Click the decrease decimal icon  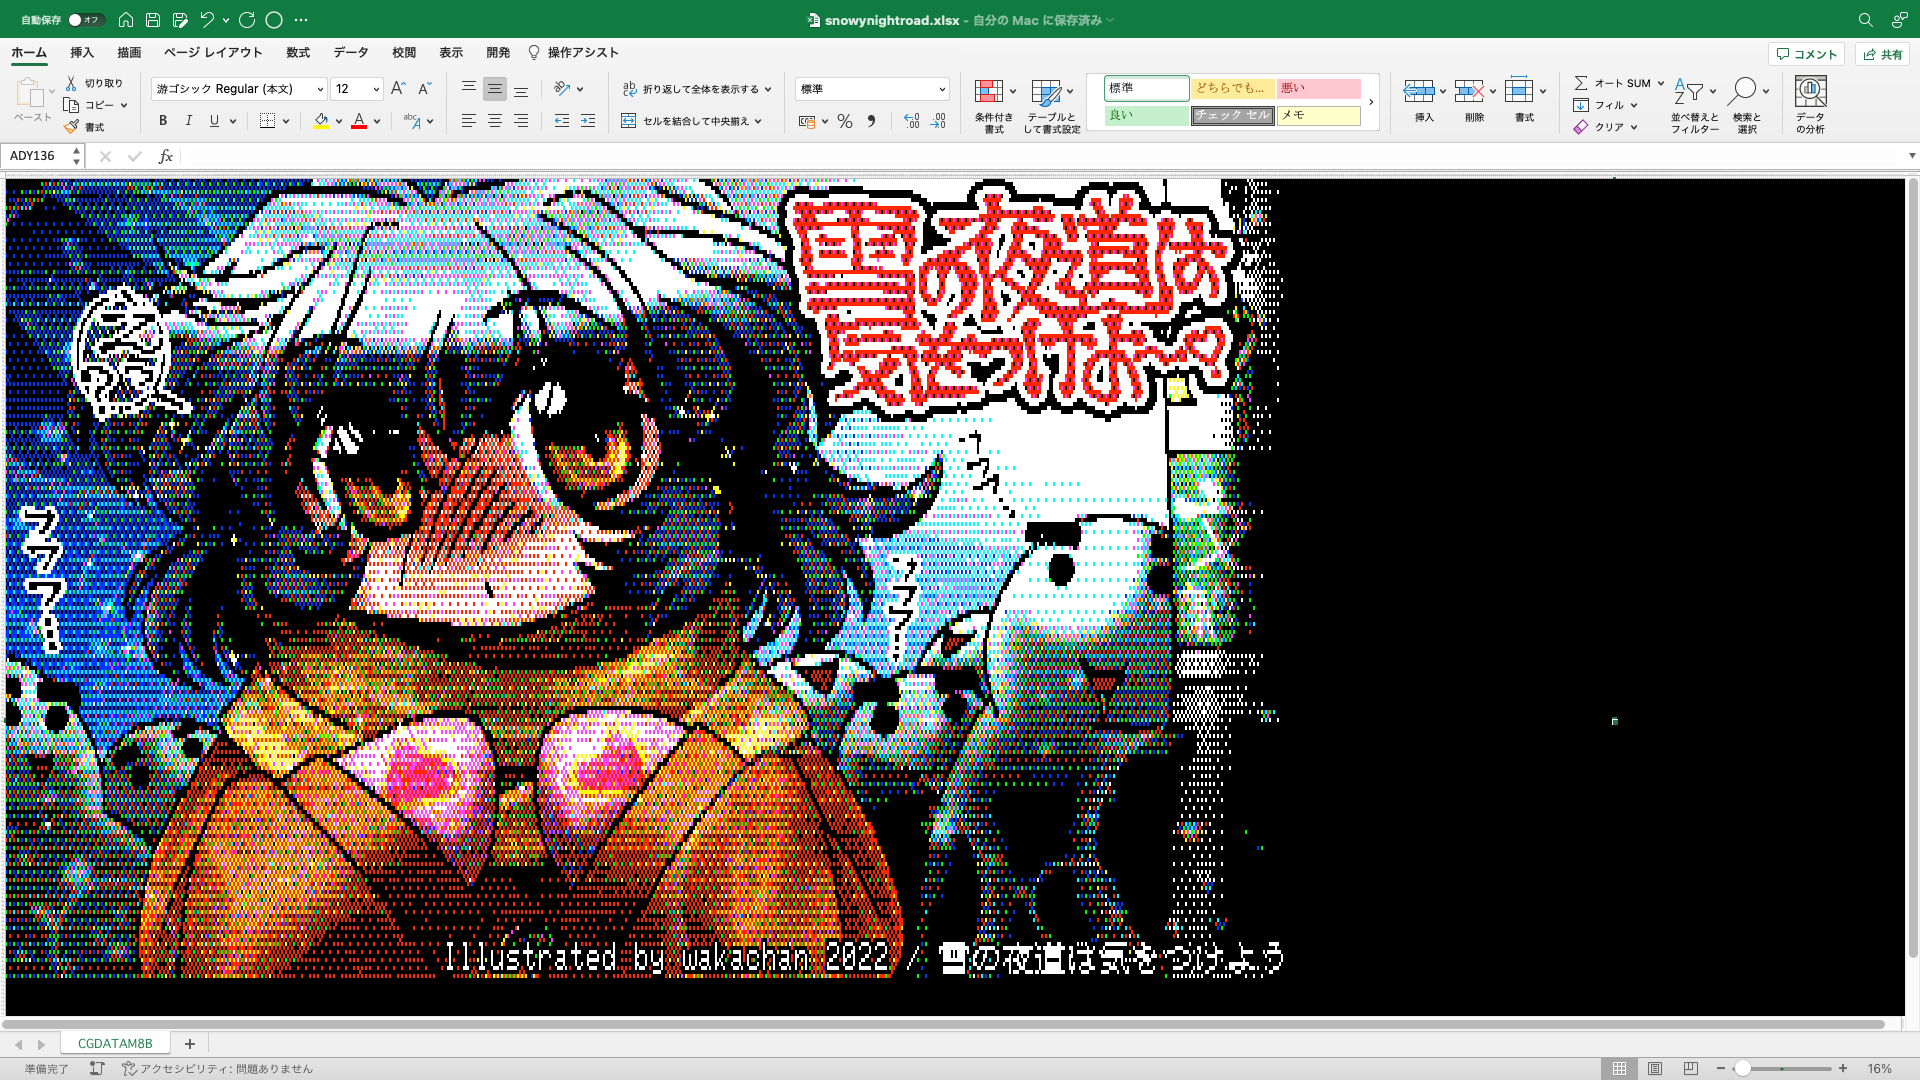pos(938,121)
